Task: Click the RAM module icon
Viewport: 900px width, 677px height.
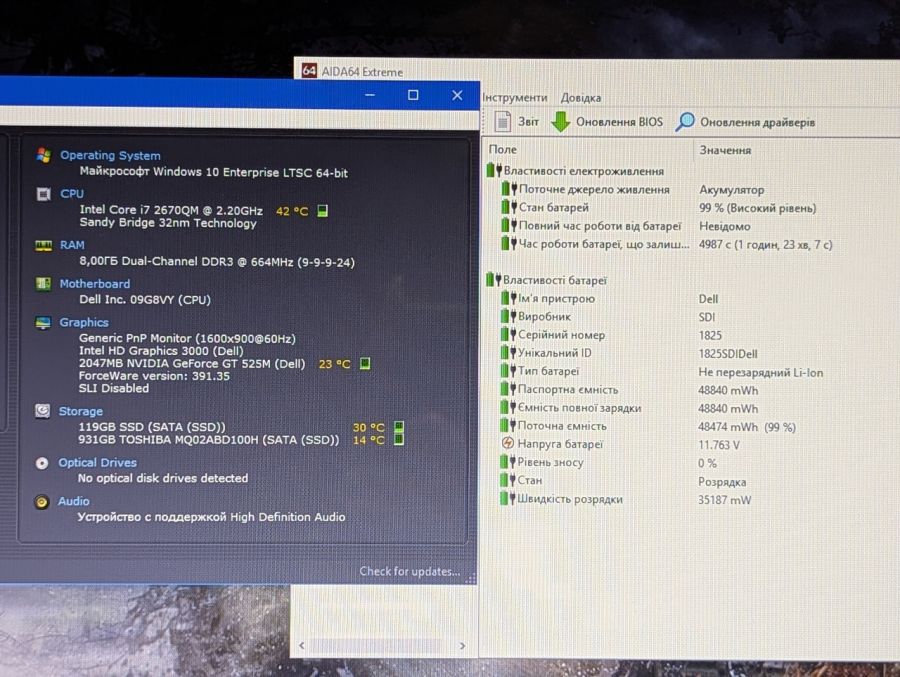Action: tap(44, 246)
